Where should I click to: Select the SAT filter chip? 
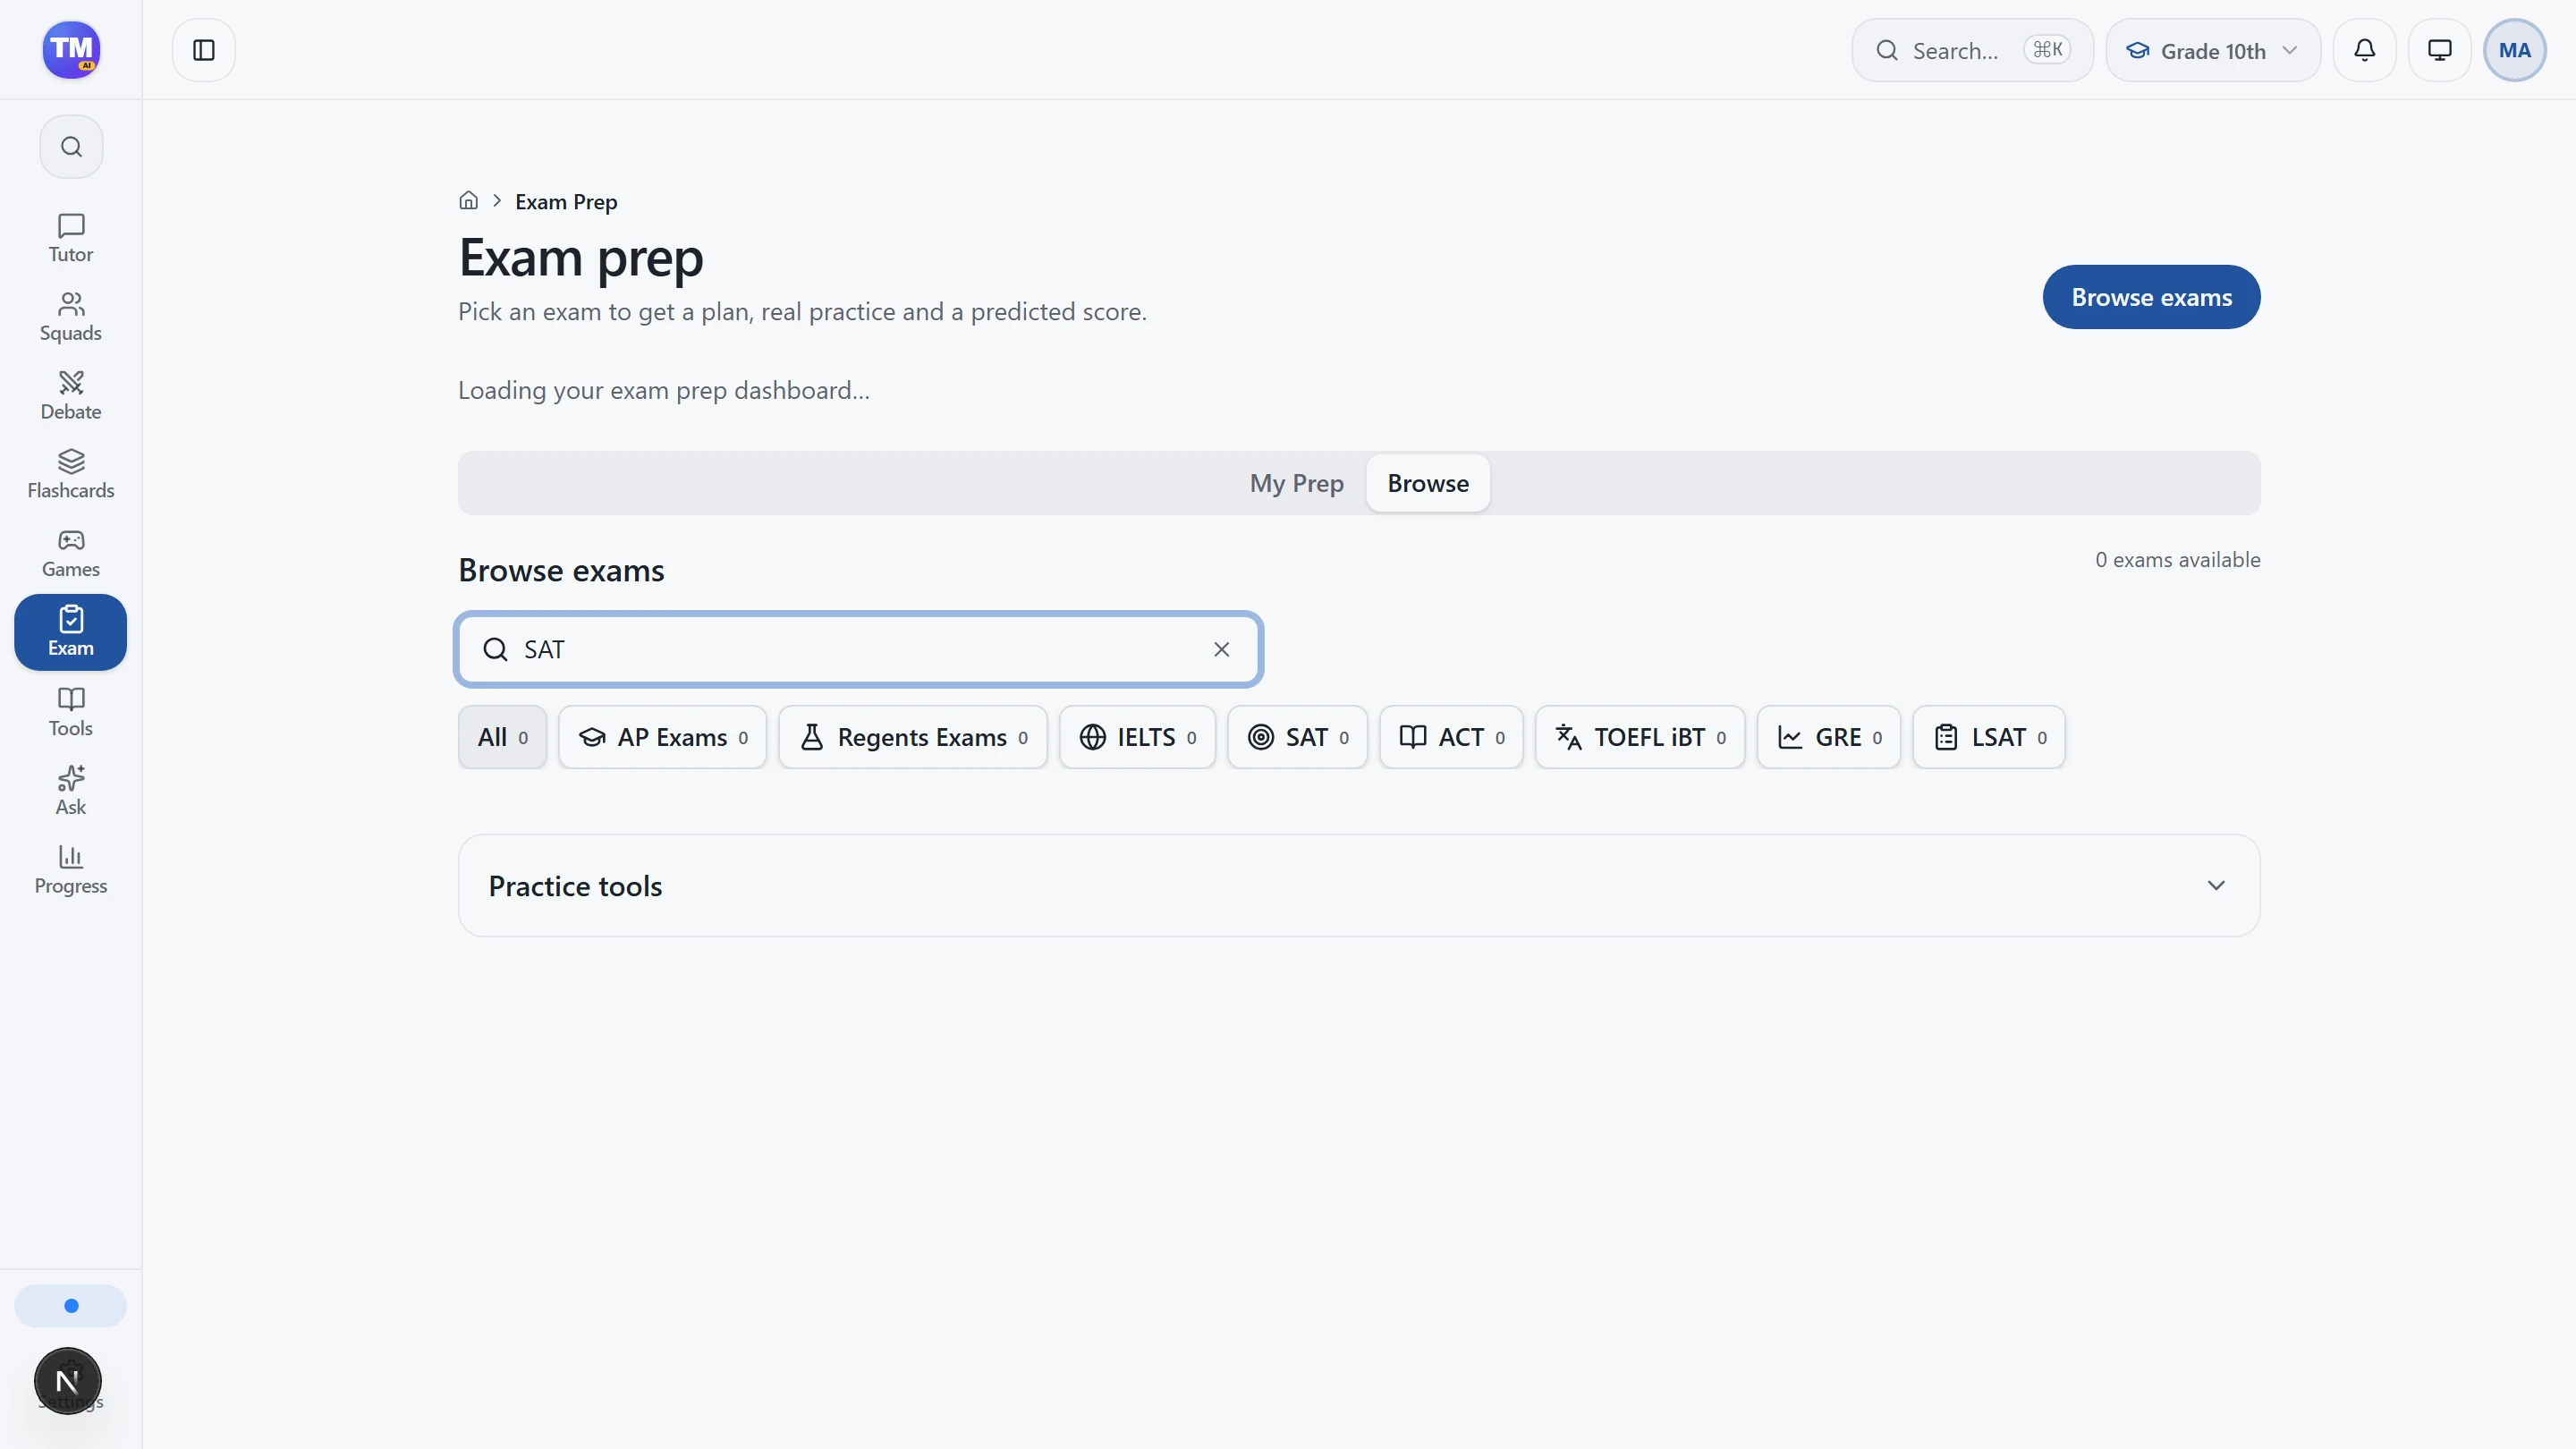[1297, 737]
